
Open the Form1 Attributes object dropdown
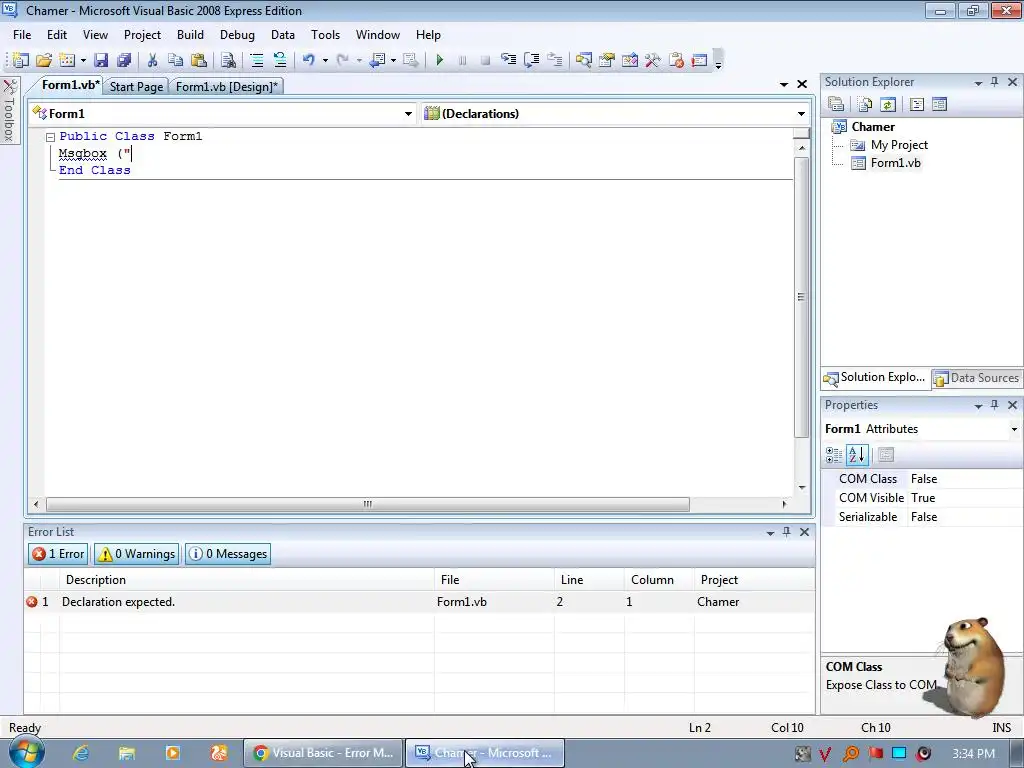coord(1014,429)
